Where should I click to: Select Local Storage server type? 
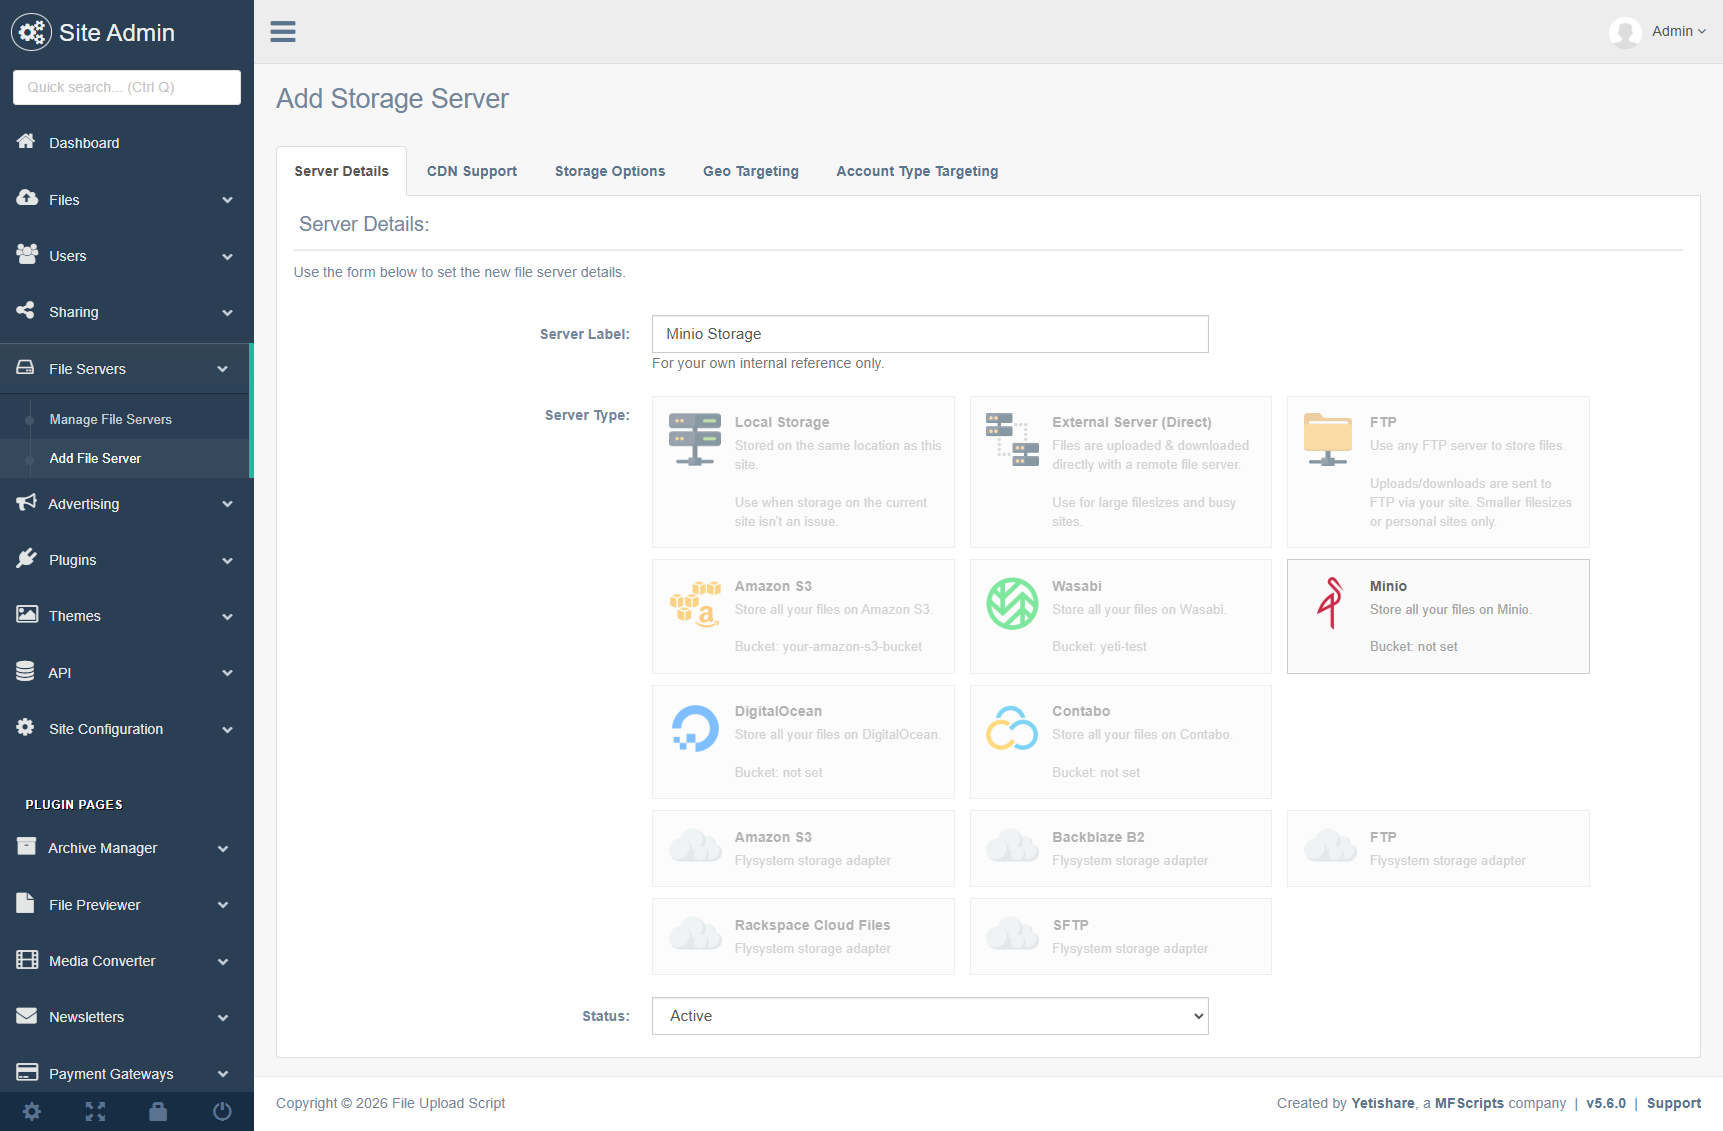802,471
